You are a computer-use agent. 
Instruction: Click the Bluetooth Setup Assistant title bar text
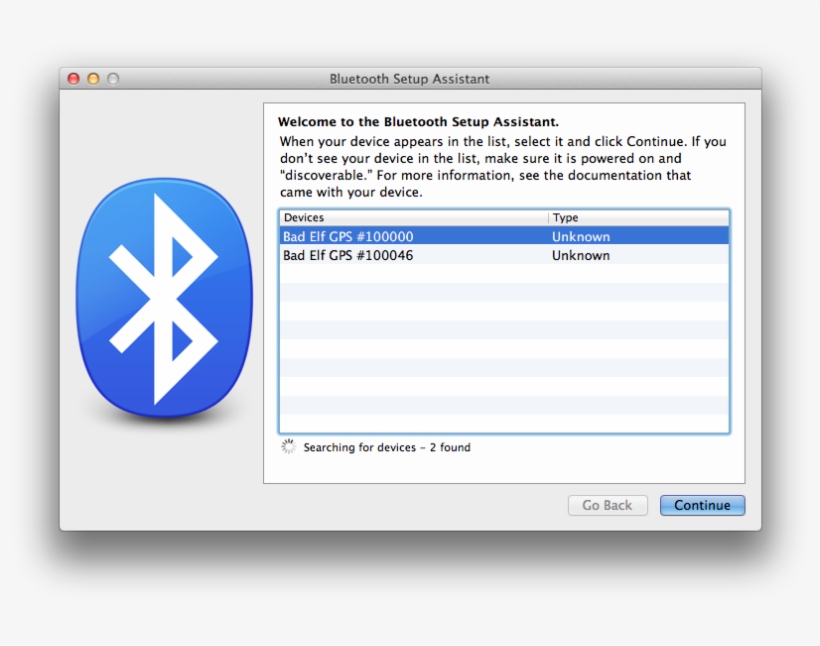(409, 78)
